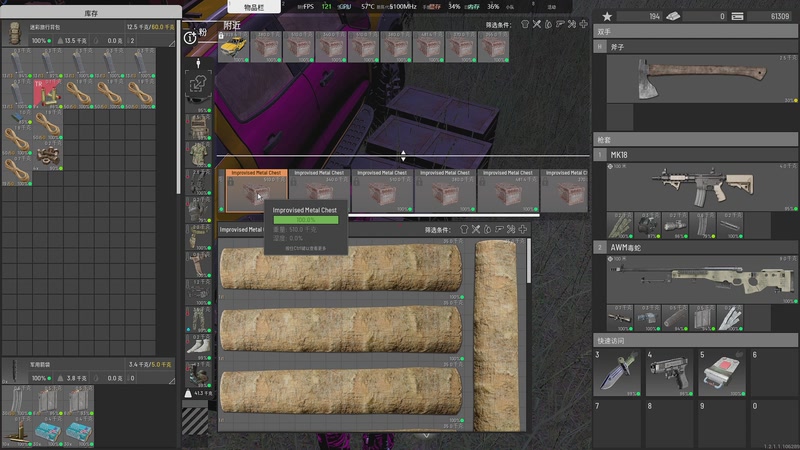Image resolution: width=800 pixels, height=450 pixels.
Task: Select the small blue item in backpack
Action: [x=17, y=117]
